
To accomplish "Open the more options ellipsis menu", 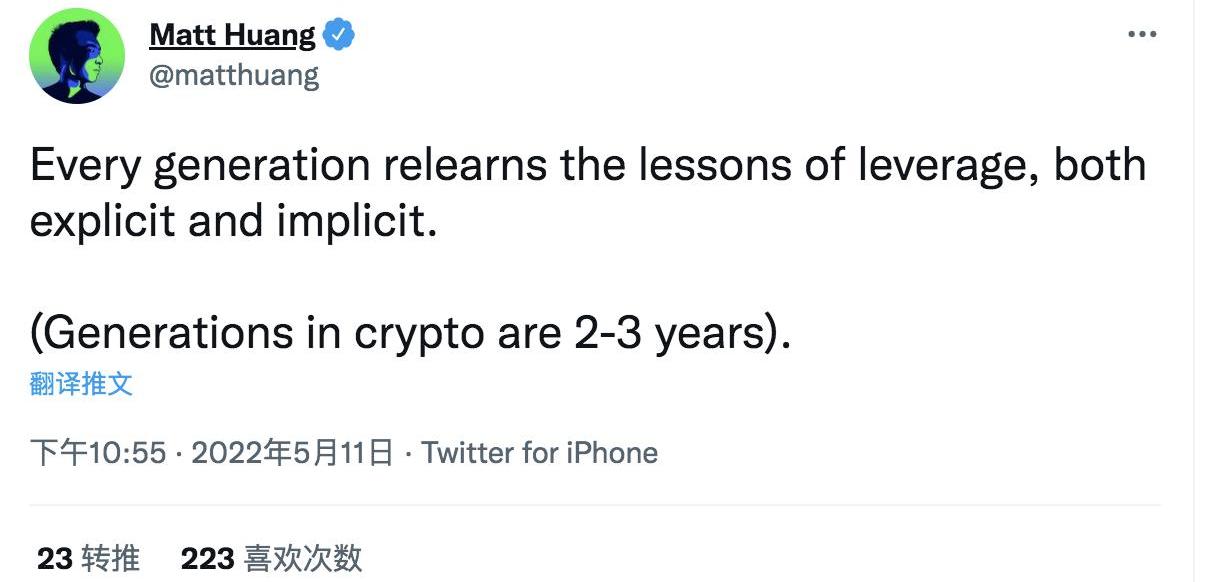I will point(1141,34).
